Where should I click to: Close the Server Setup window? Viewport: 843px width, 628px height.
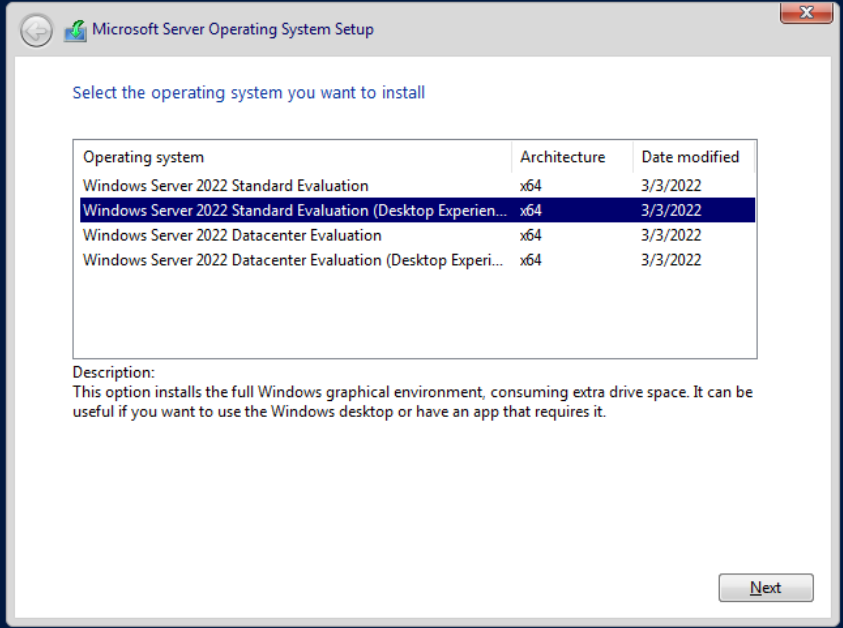pos(807,12)
